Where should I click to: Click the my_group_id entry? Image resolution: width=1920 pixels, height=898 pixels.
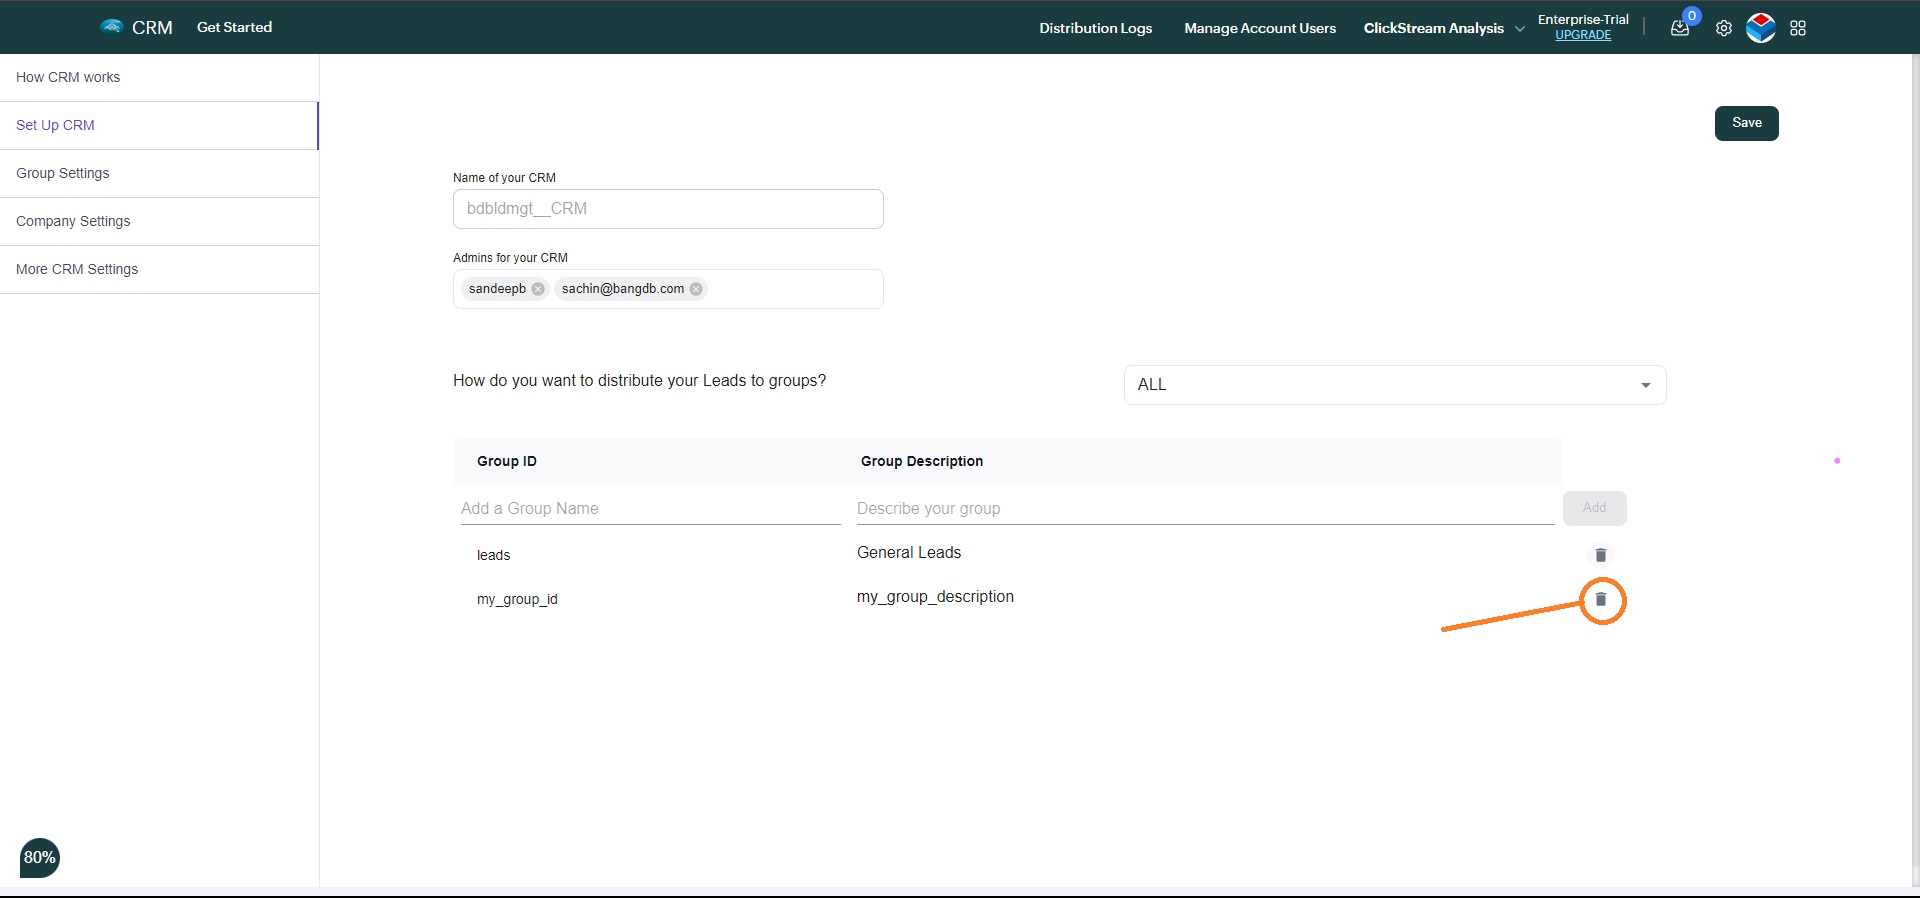pos(517,599)
